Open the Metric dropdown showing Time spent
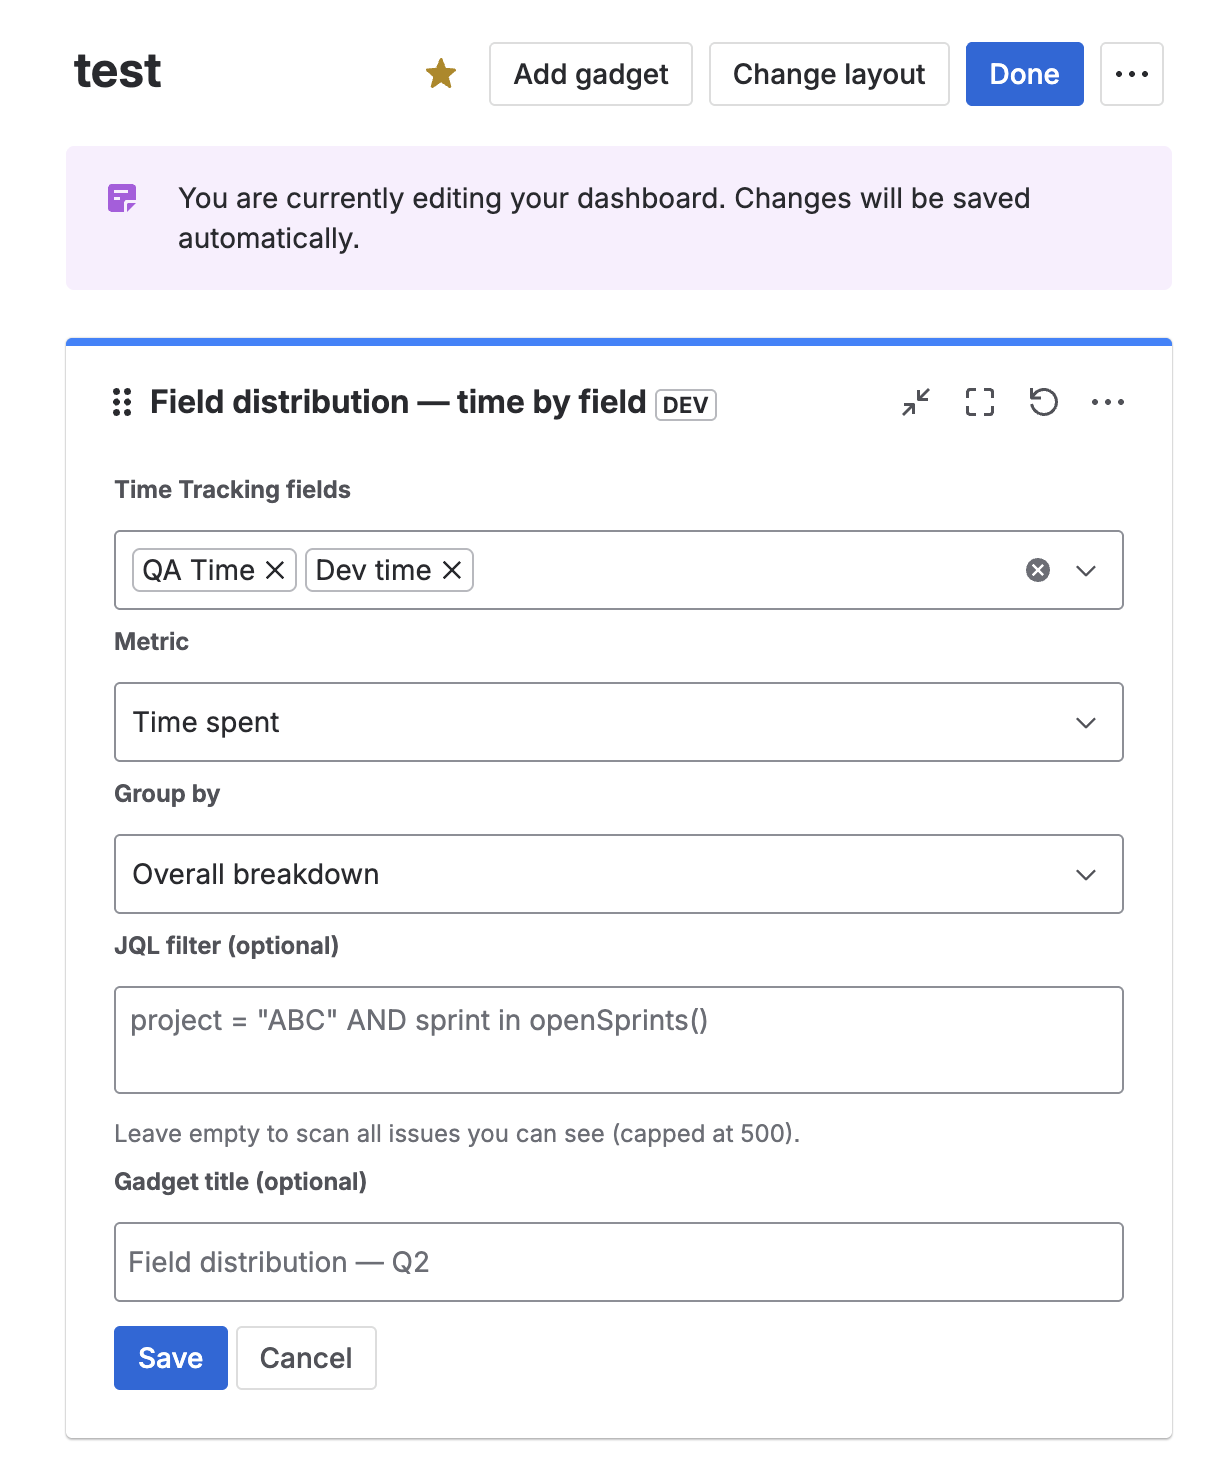Image resolution: width=1230 pixels, height=1468 pixels. (x=619, y=722)
